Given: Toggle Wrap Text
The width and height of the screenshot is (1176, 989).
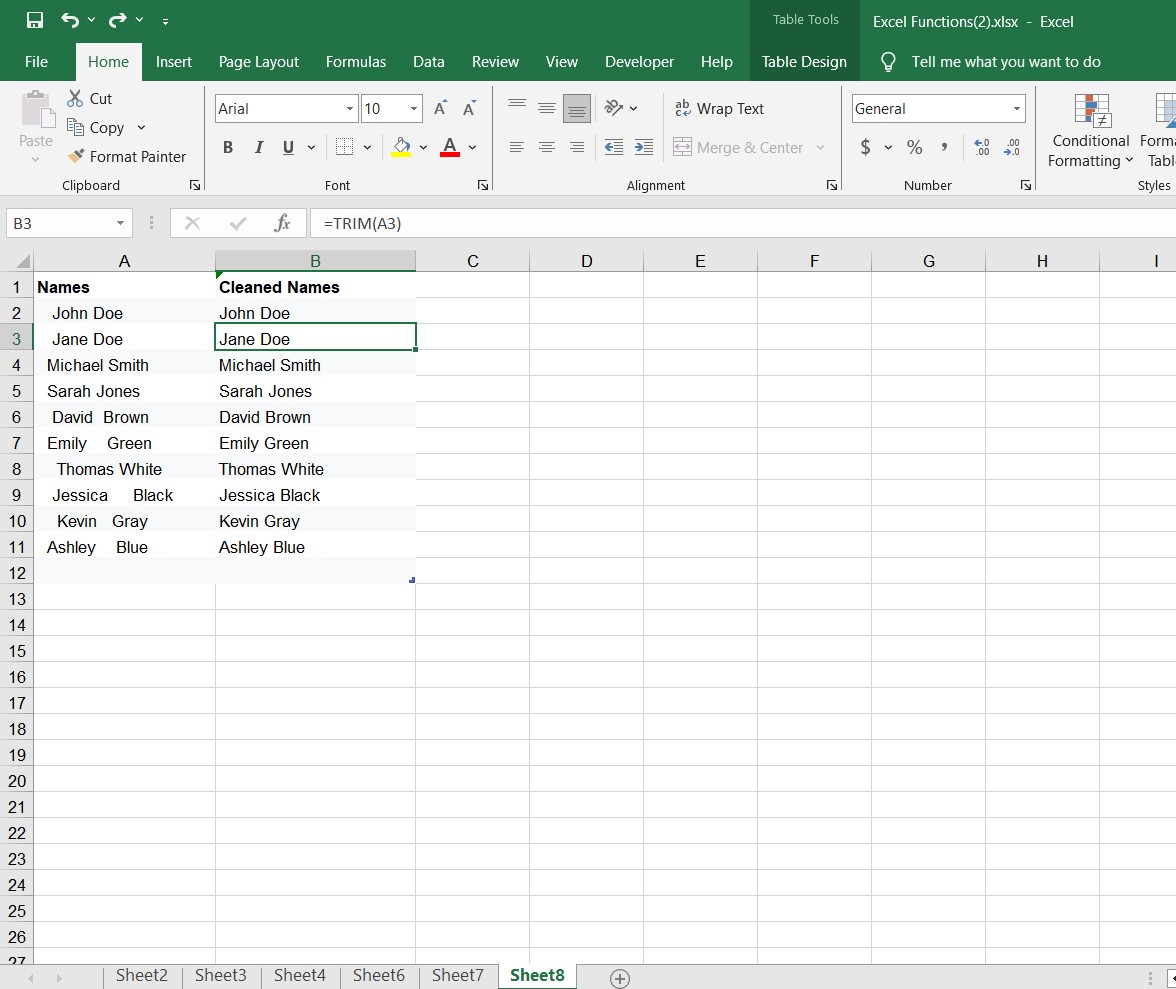Looking at the screenshot, I should click(719, 109).
